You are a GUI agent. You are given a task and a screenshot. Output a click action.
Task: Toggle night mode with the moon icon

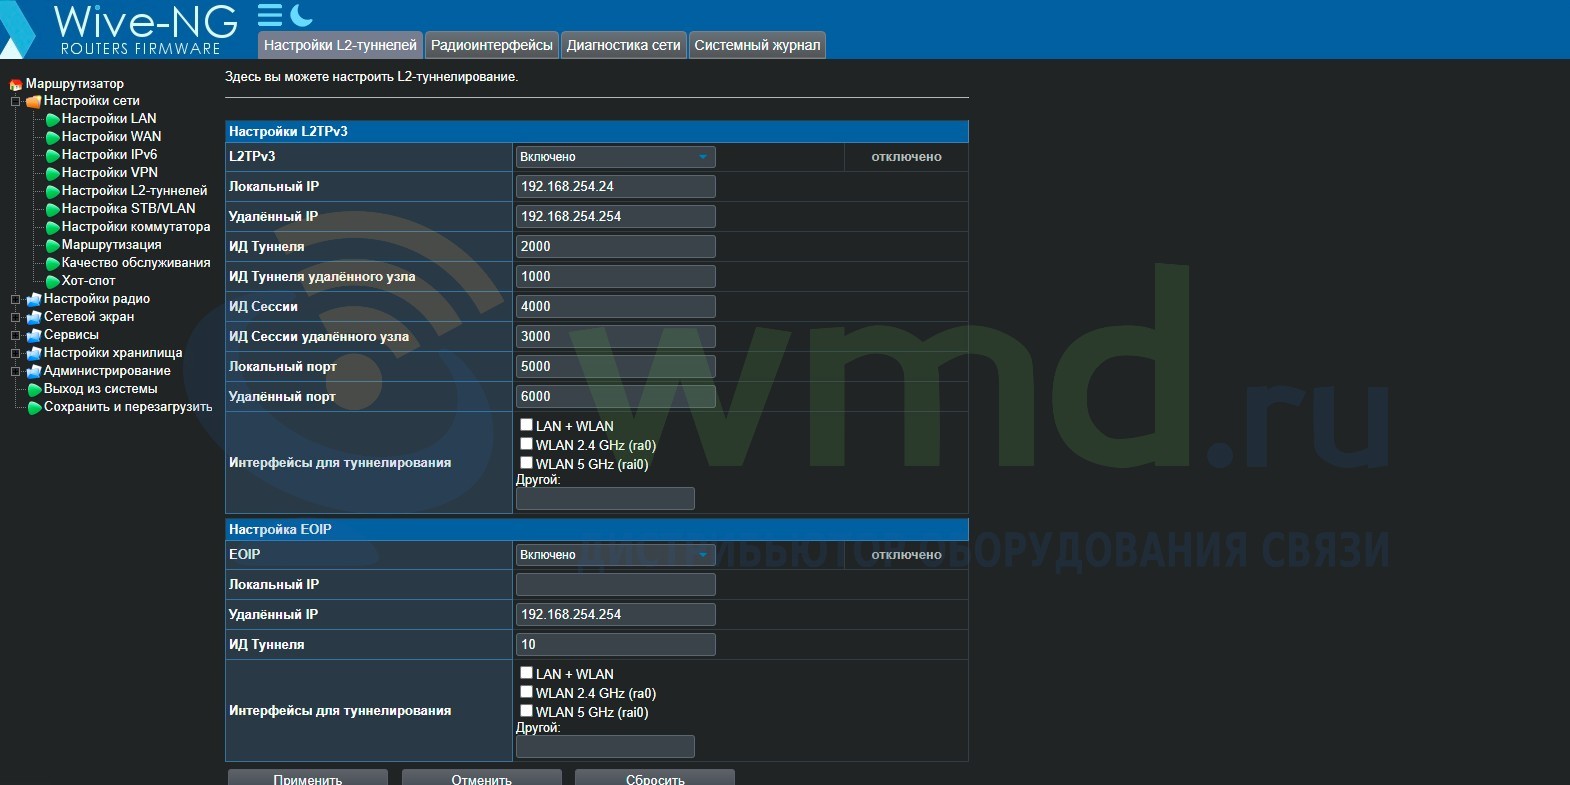click(x=301, y=15)
